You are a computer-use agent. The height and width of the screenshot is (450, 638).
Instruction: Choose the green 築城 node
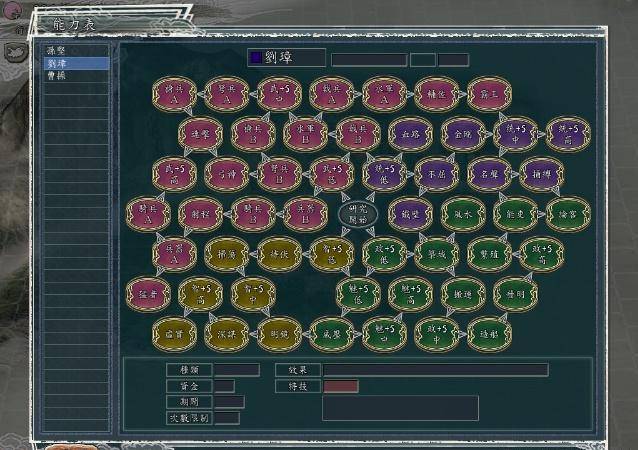[x=437, y=254]
